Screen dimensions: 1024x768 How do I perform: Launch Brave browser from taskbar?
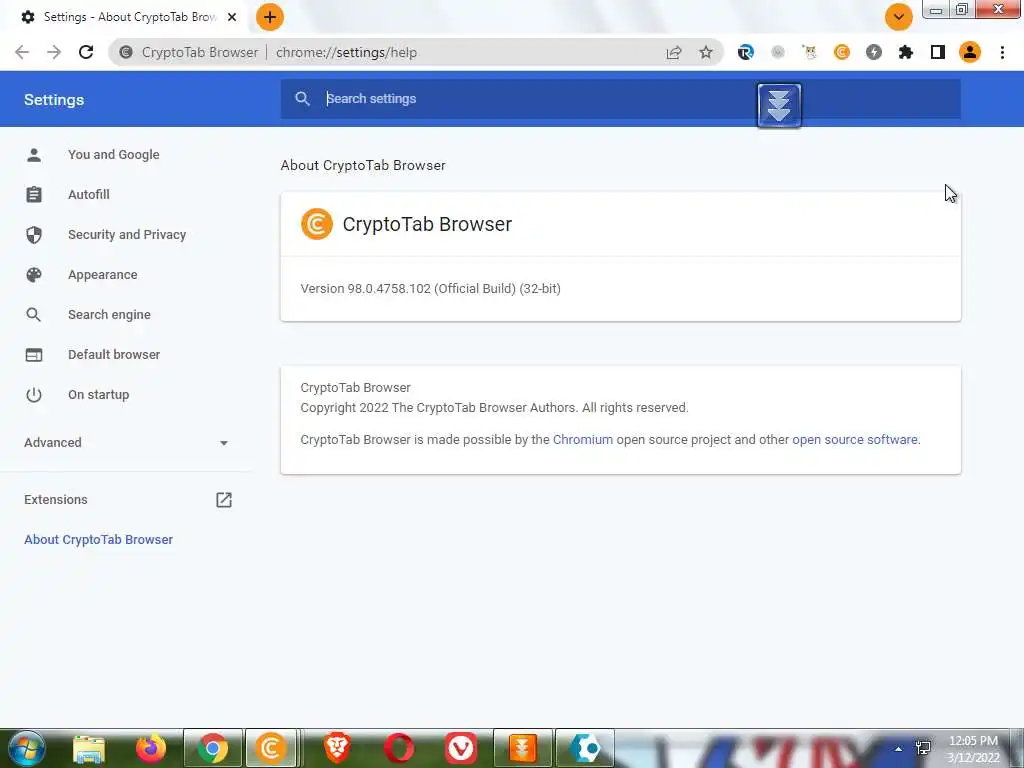[x=337, y=748]
